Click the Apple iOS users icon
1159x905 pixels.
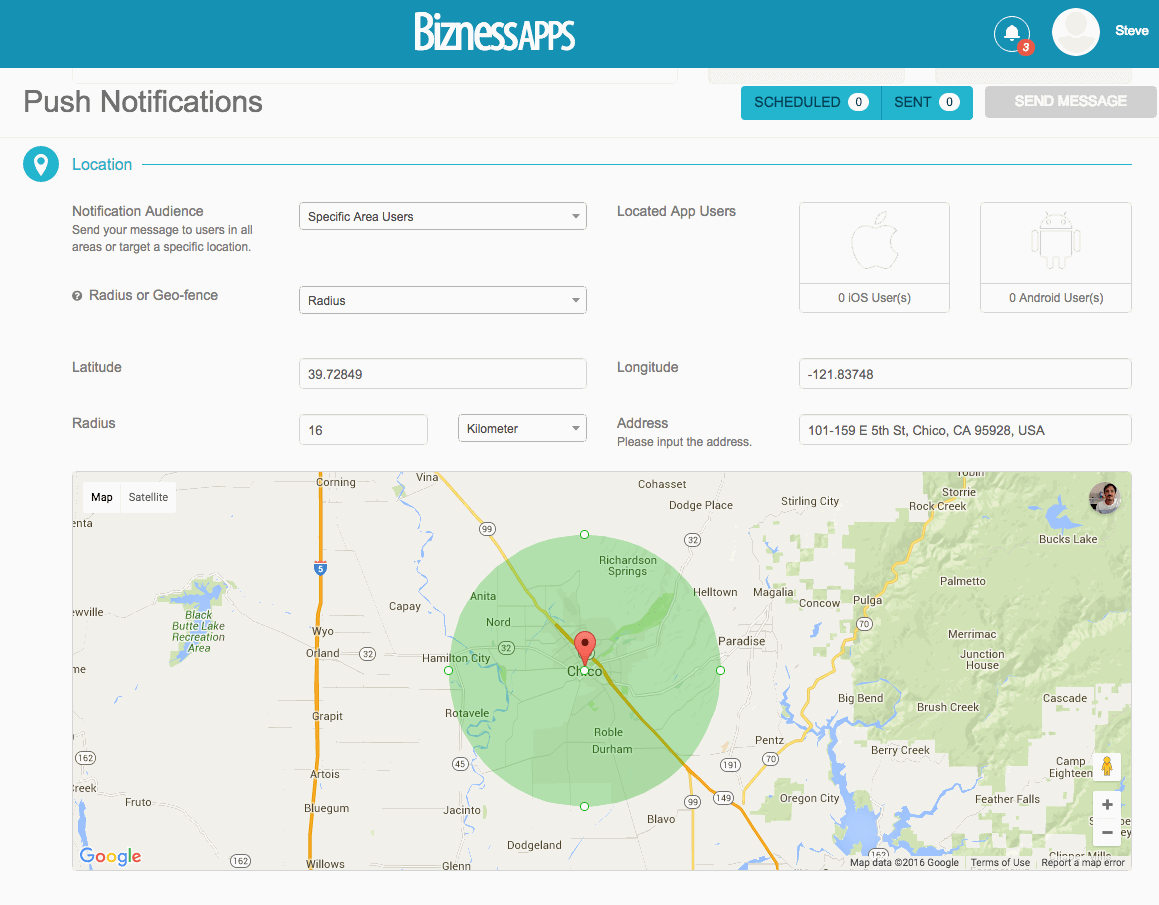[874, 242]
